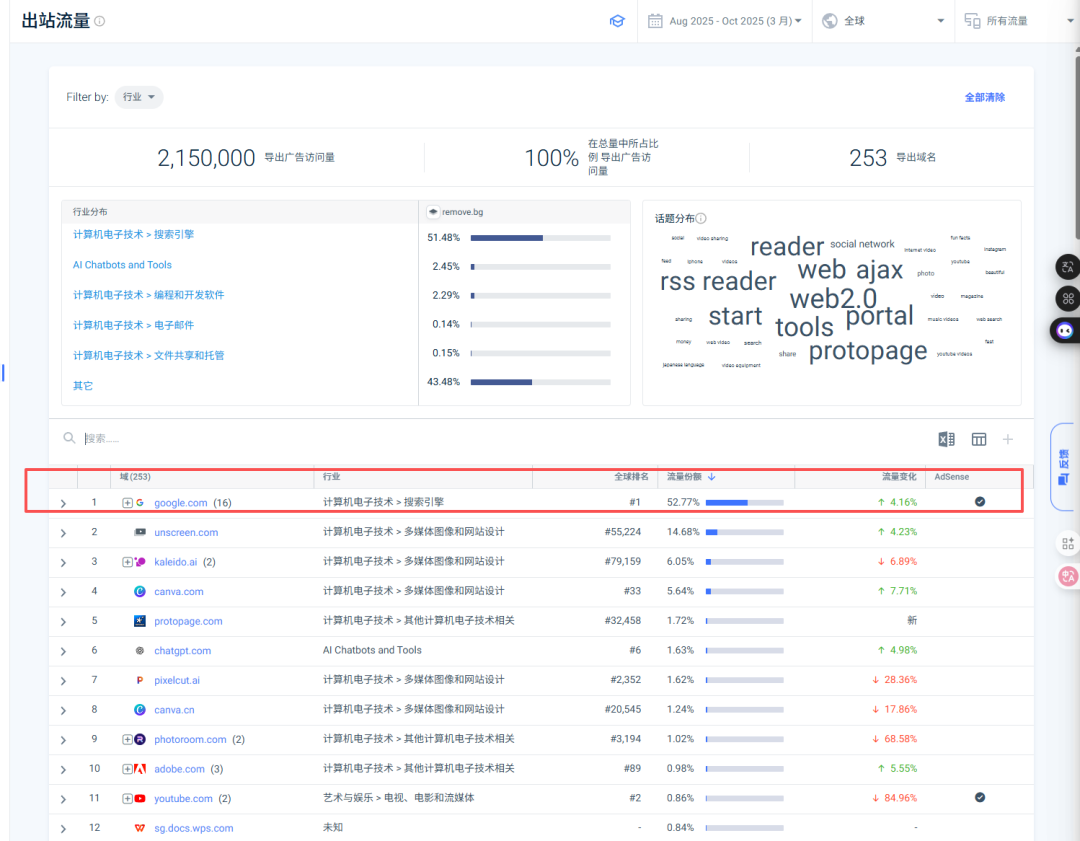The image size is (1080, 841).
Task: Click the word protopage in topic cloud
Action: tap(868, 351)
